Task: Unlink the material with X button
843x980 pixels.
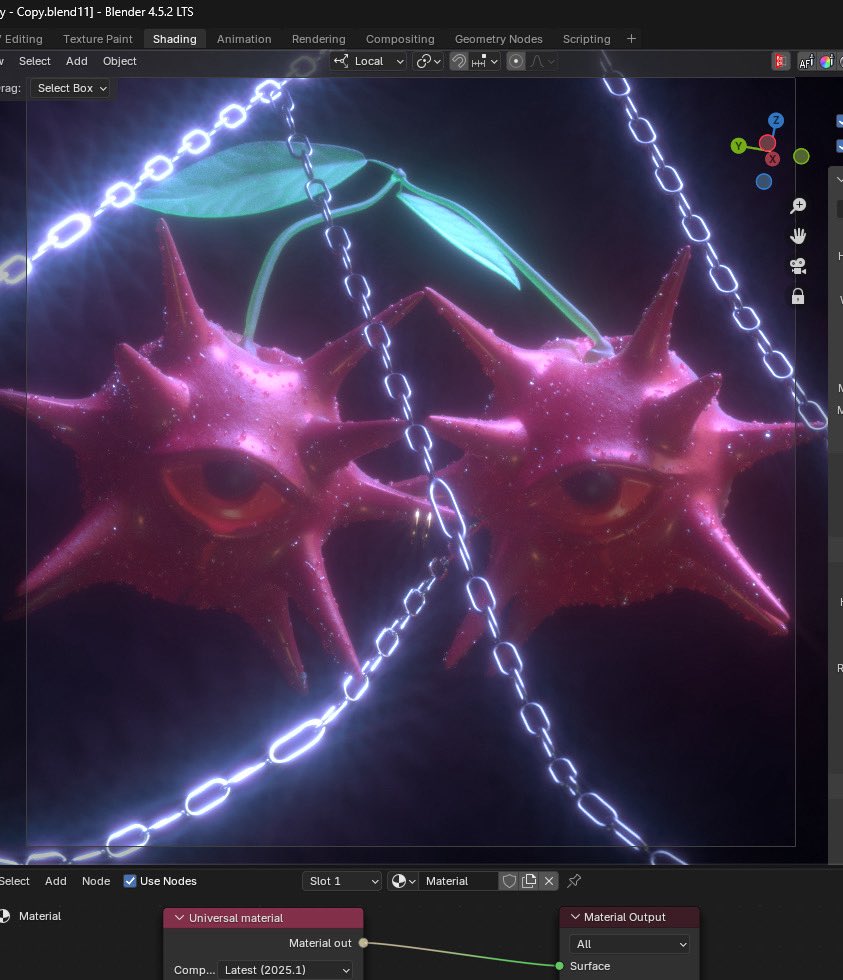Action: 549,881
